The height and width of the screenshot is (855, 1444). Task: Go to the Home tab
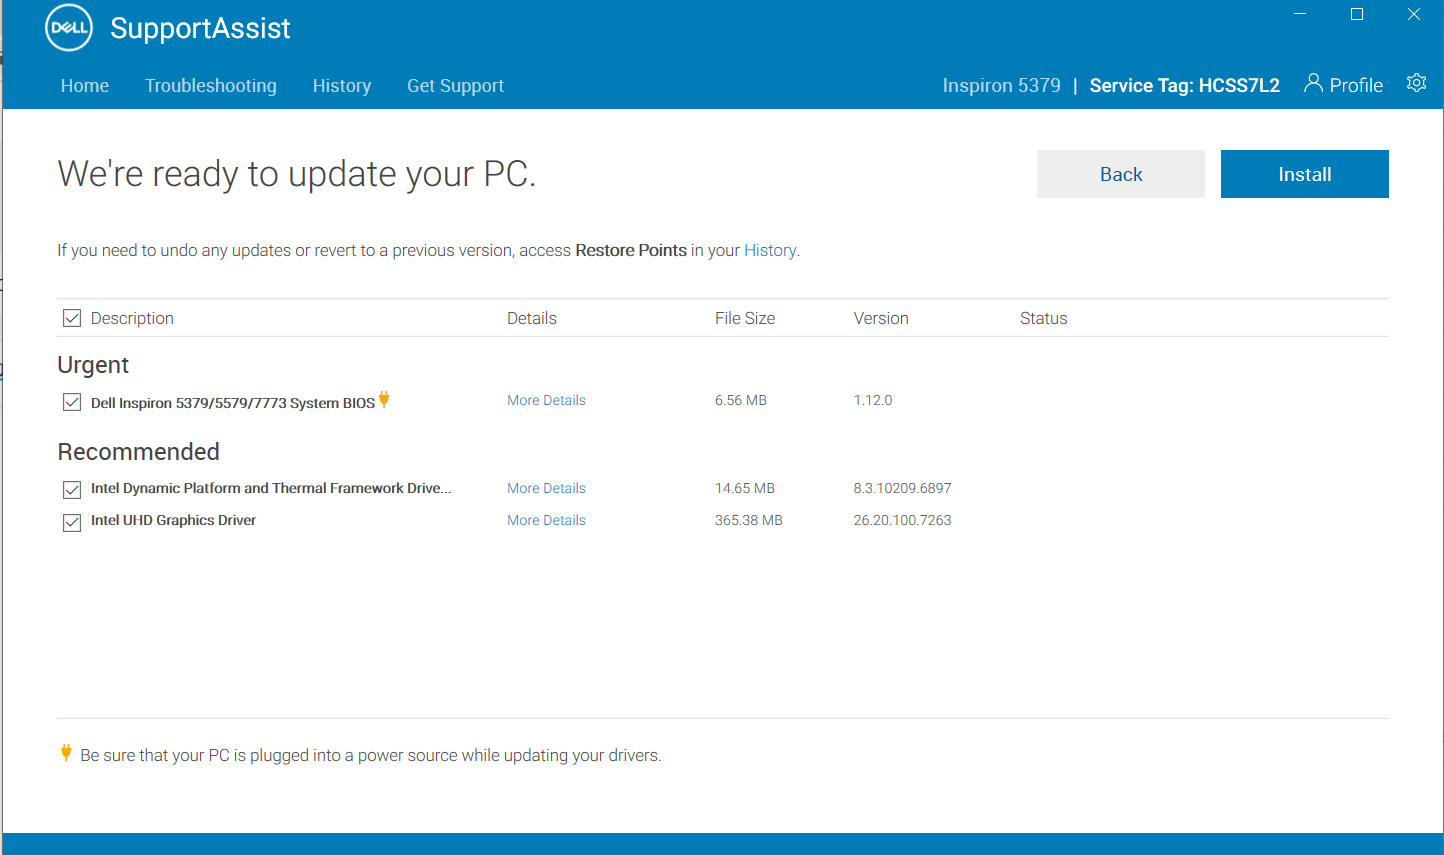85,86
